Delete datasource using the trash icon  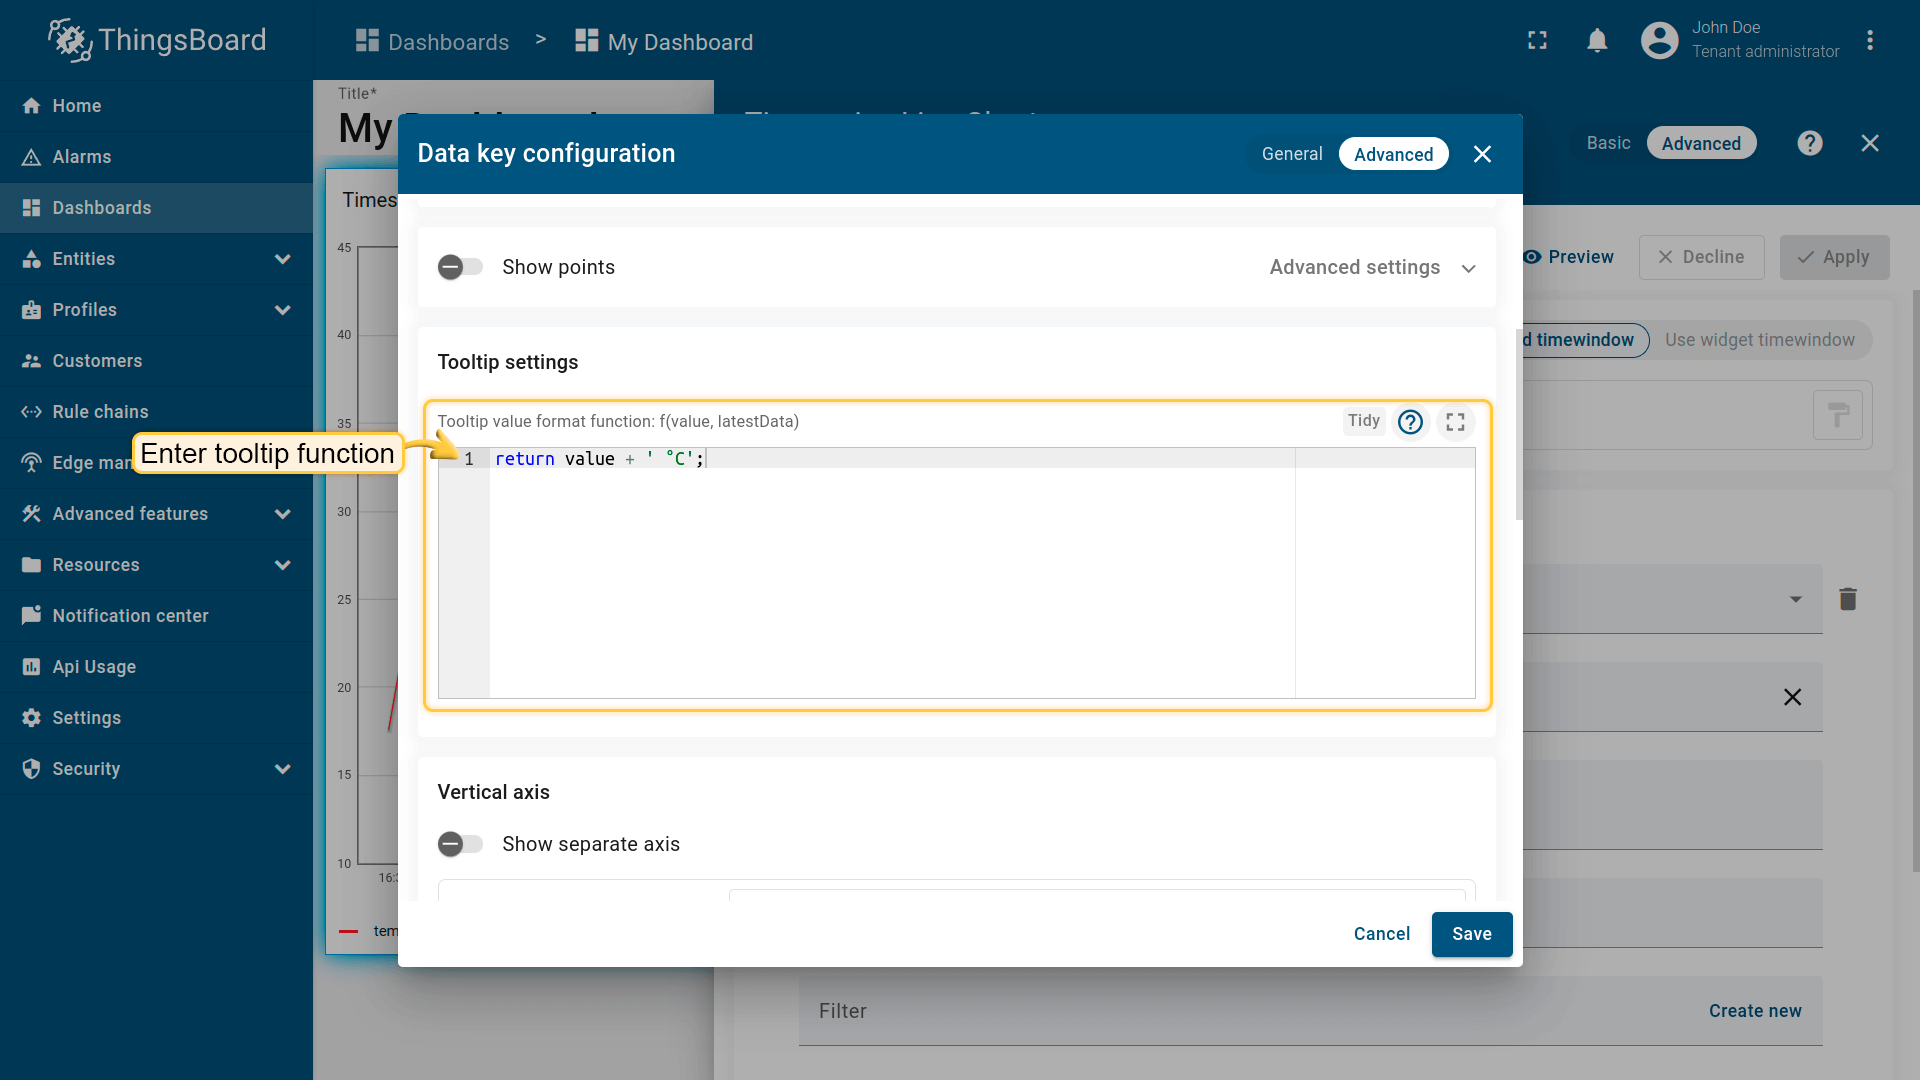[x=1847, y=599]
